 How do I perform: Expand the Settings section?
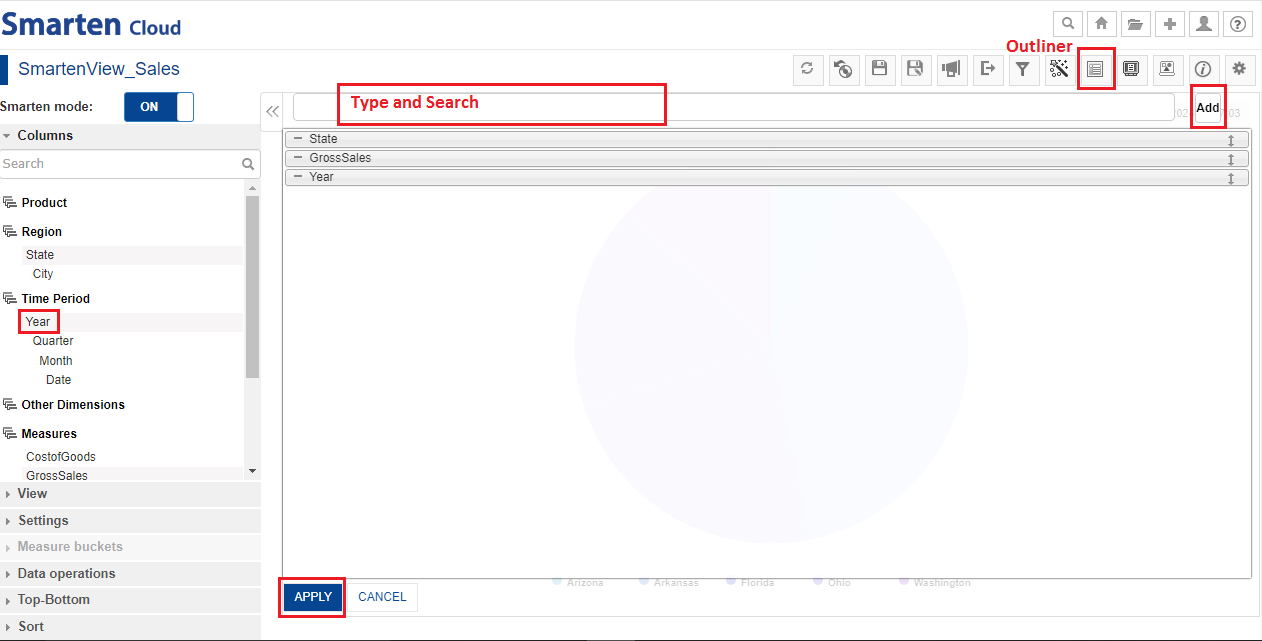(x=130, y=521)
